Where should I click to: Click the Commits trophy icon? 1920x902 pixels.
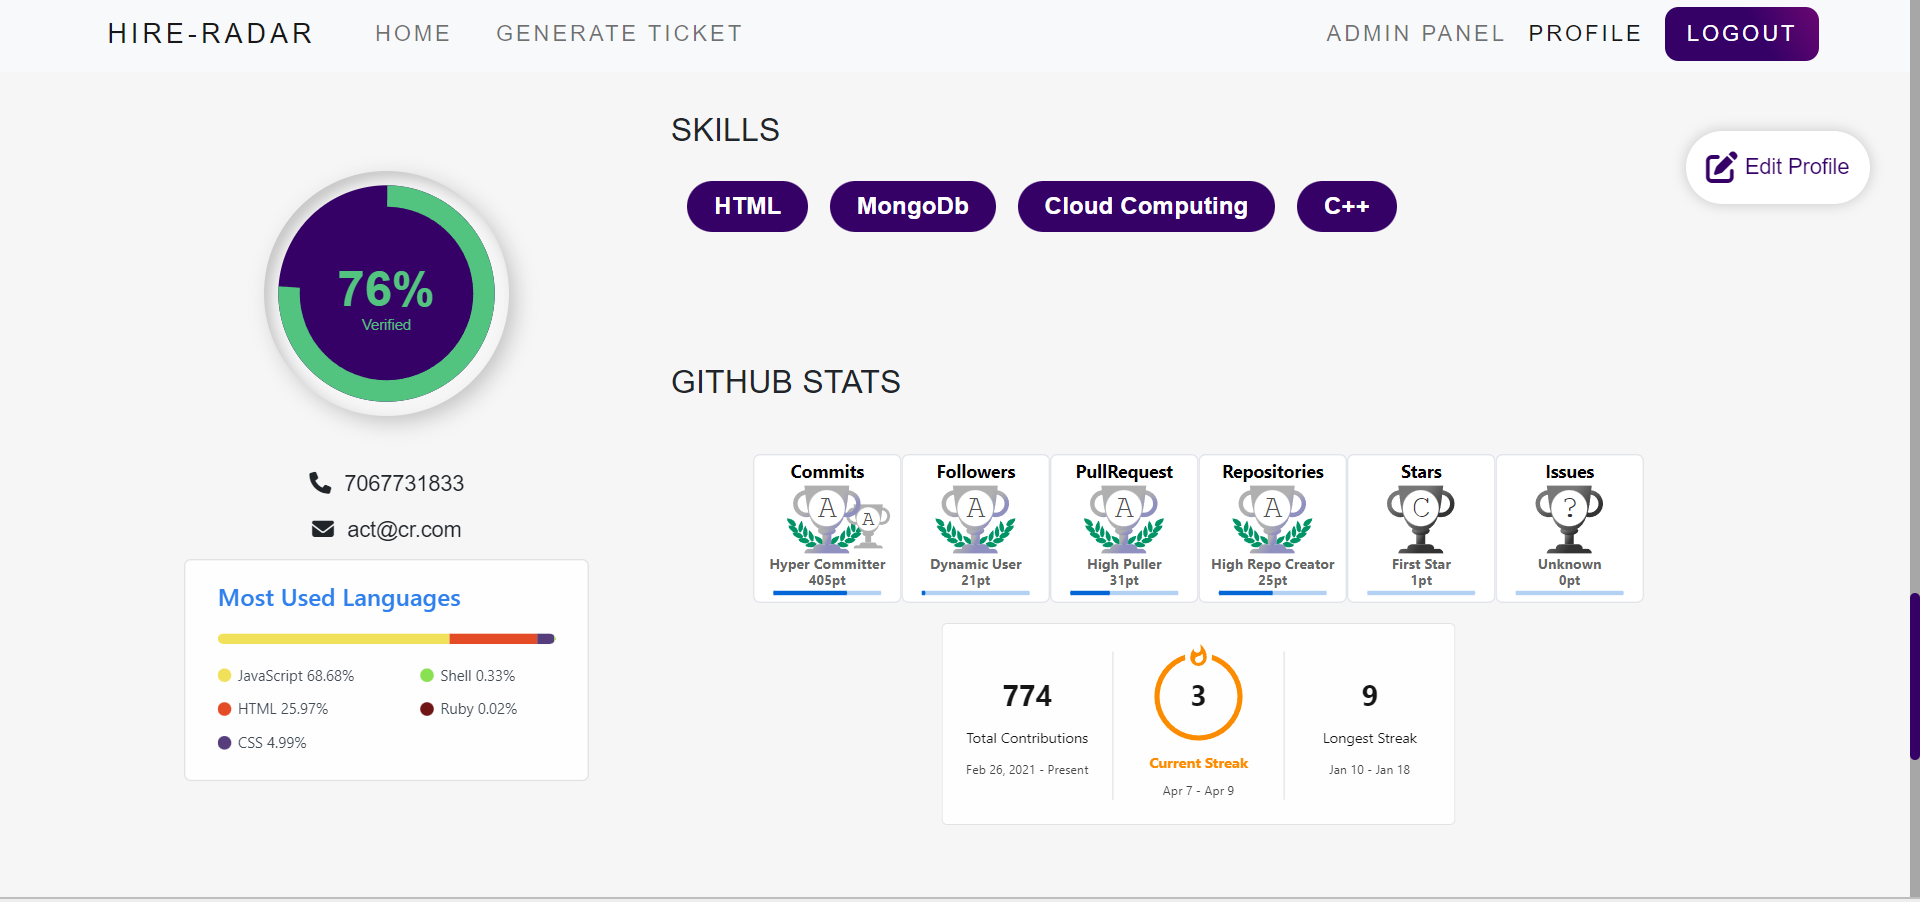[x=836, y=520]
